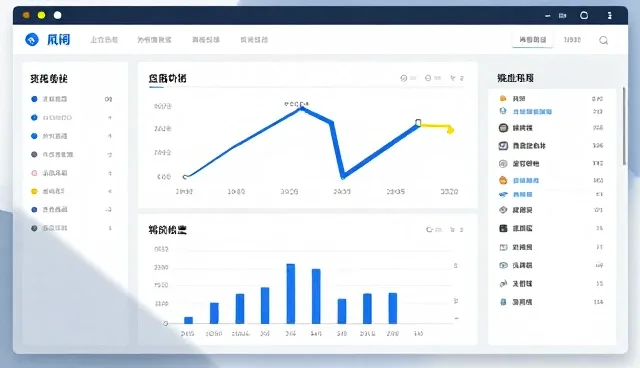Click the clock icon in line chart header
This screenshot has height=368, width=640.
[x=404, y=78]
